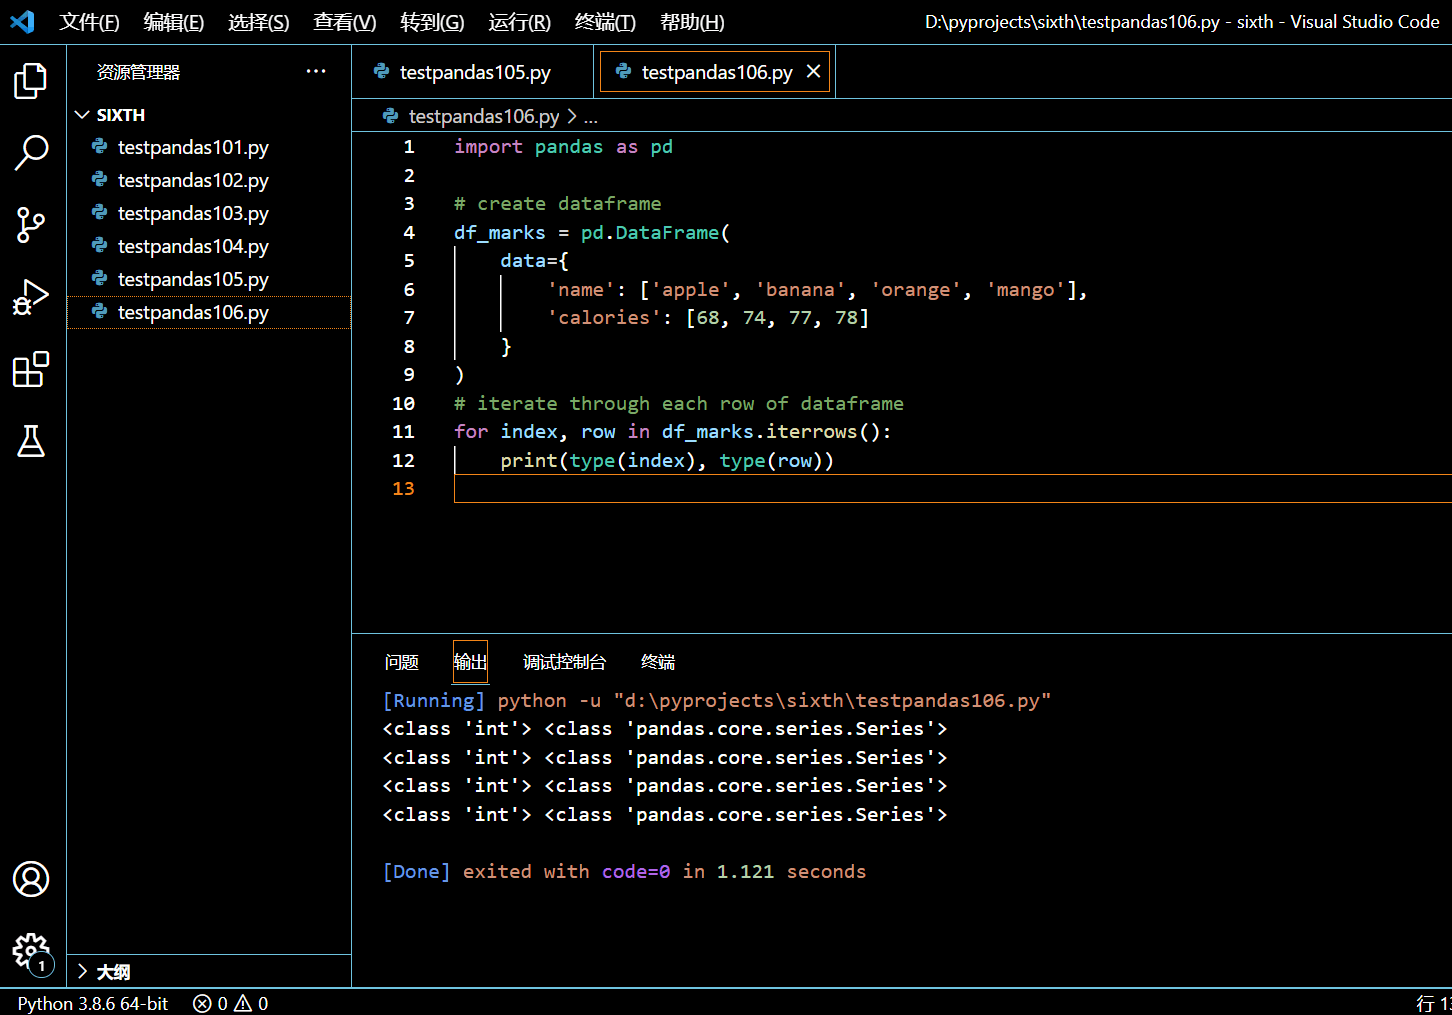Switch to the 终端 panel tab
1452x1015 pixels.
point(658,662)
